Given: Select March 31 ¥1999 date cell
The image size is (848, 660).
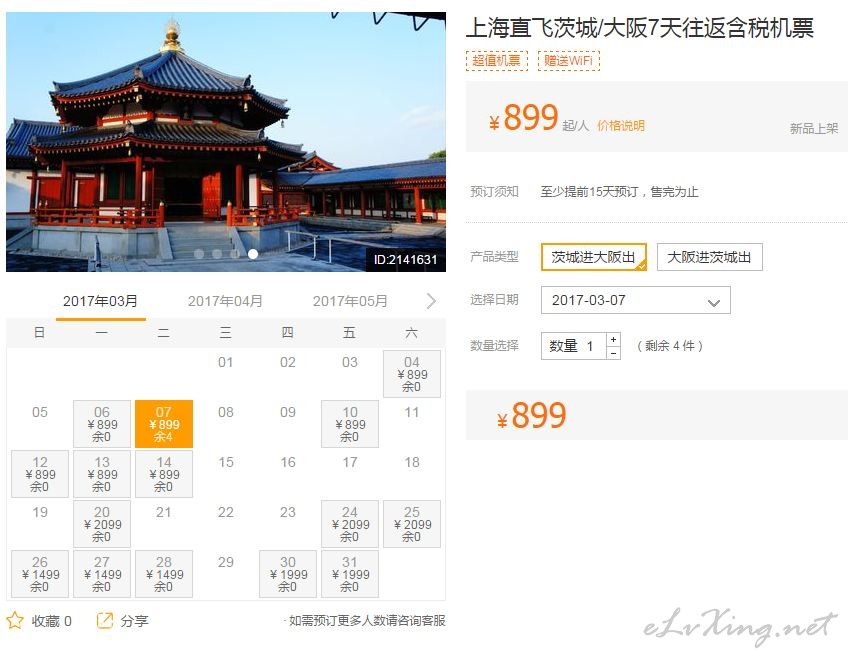Looking at the screenshot, I should 350,574.
